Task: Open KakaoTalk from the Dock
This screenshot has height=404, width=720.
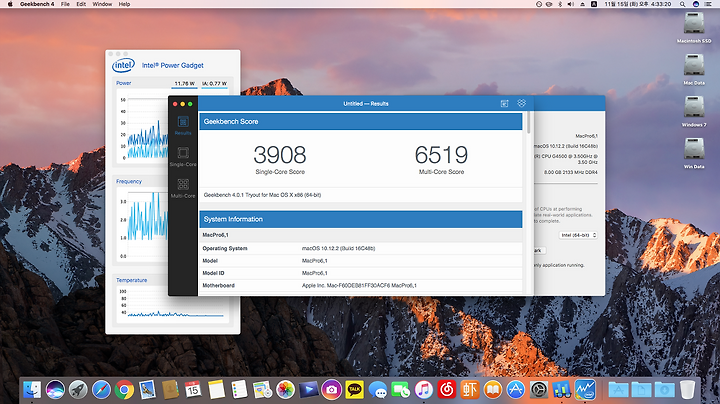Action: pyautogui.click(x=354, y=390)
